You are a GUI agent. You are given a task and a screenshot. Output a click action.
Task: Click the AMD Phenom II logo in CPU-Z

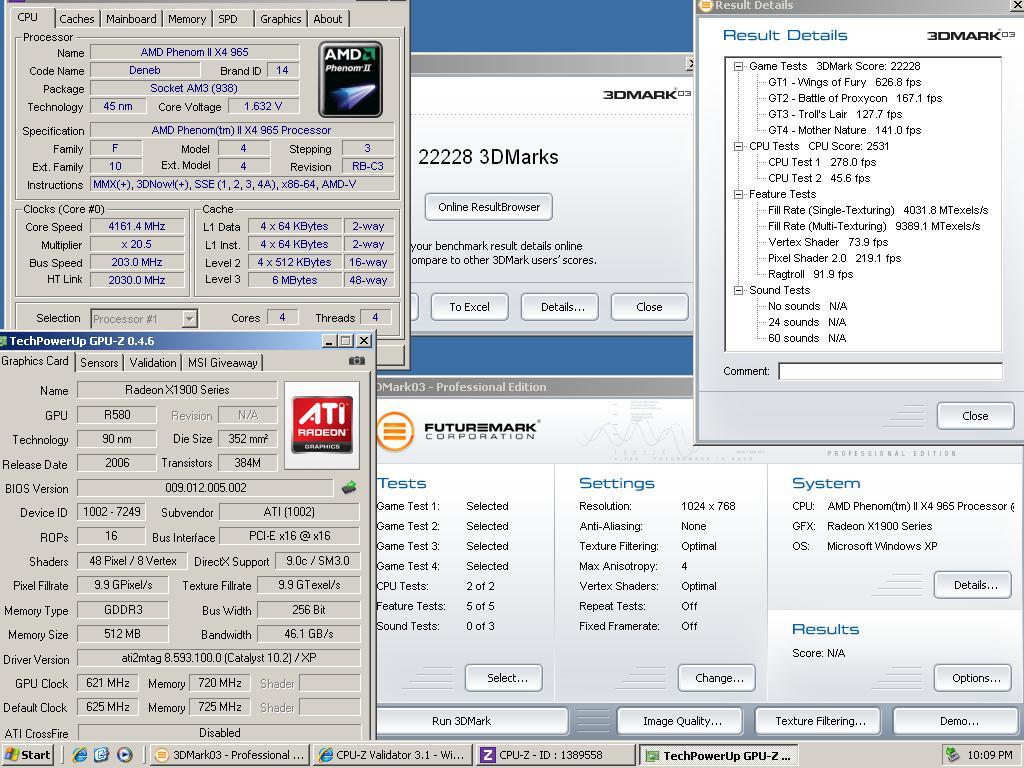[351, 79]
